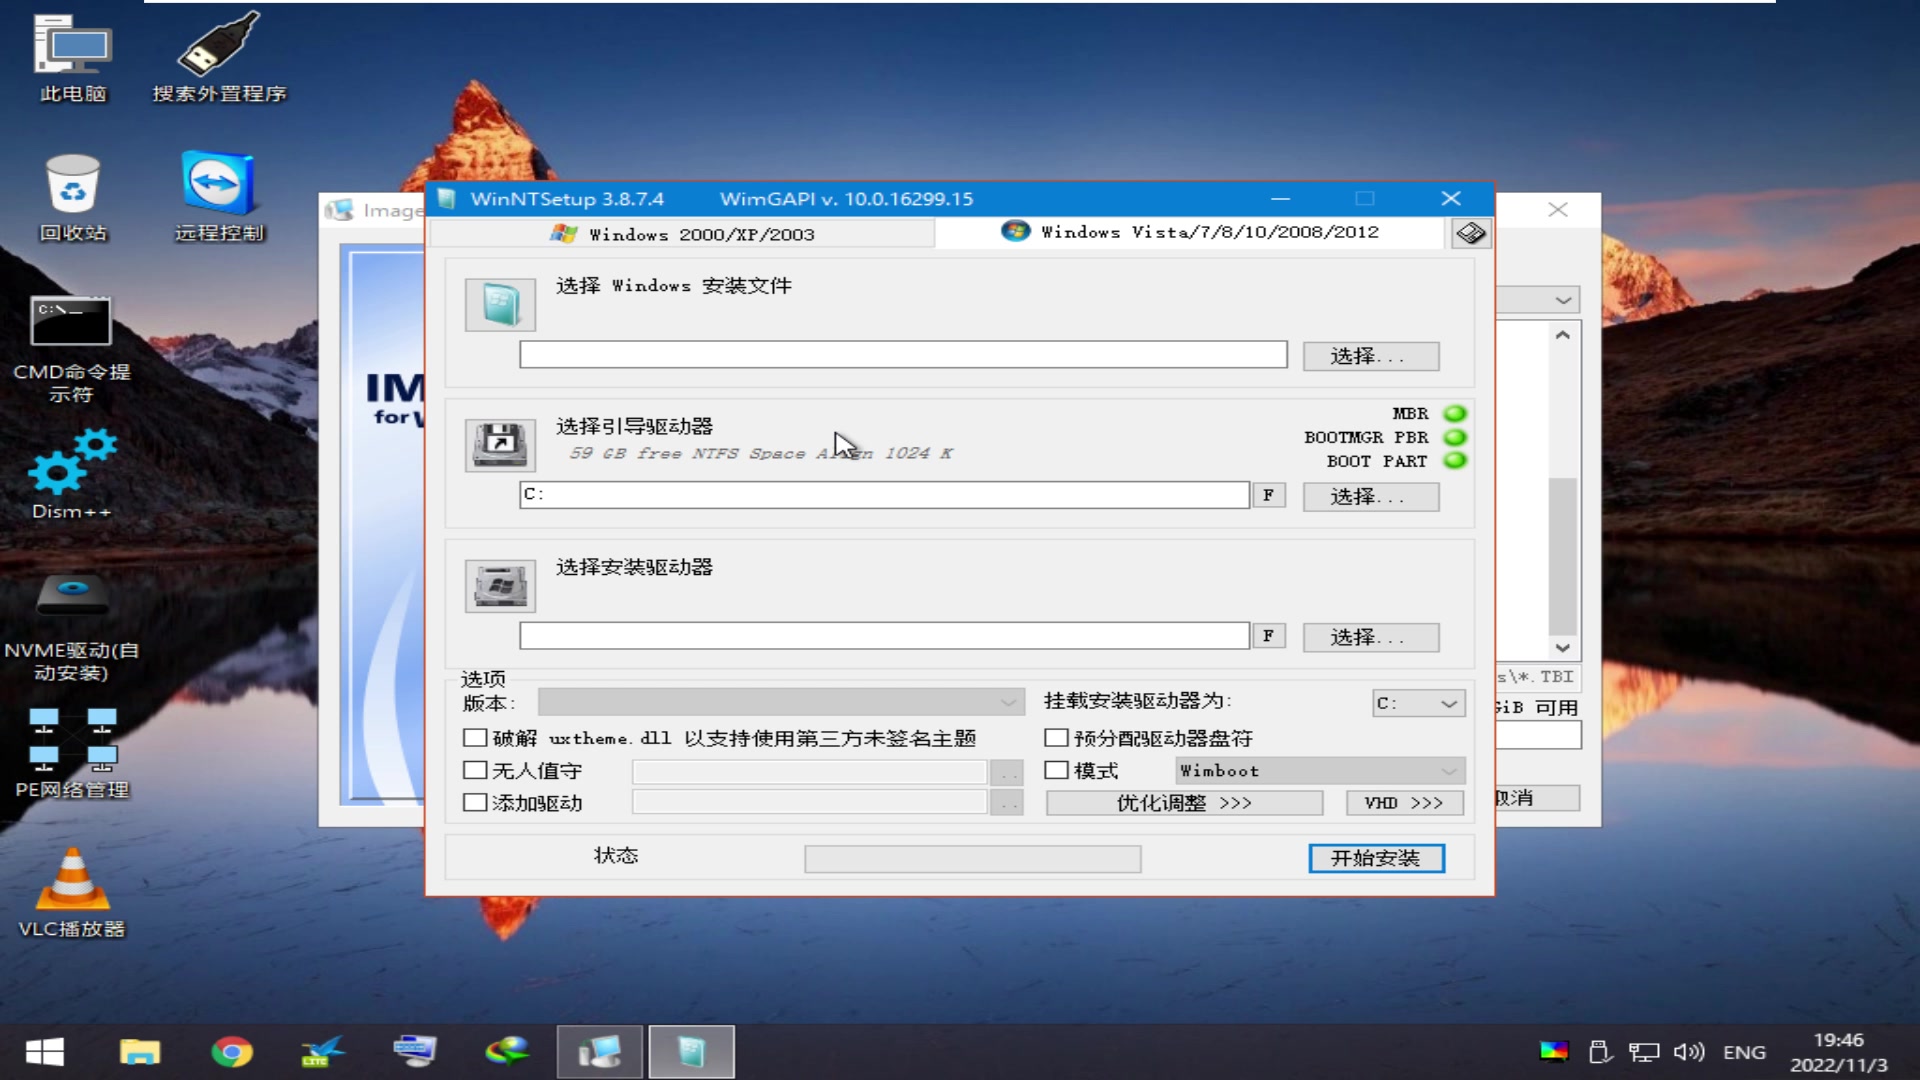Click the Windows installation files icon
This screenshot has height=1080, width=1920.
500,305
